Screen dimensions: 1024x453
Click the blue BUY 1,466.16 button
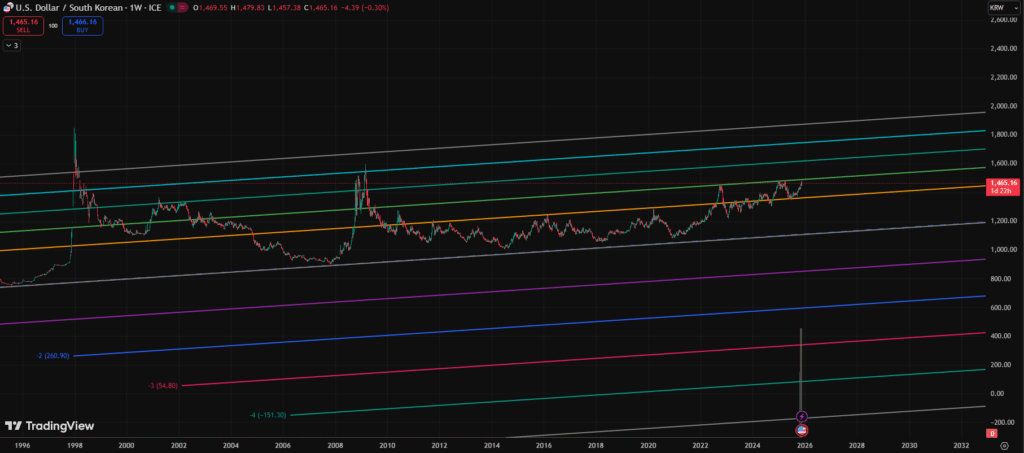[x=83, y=25]
